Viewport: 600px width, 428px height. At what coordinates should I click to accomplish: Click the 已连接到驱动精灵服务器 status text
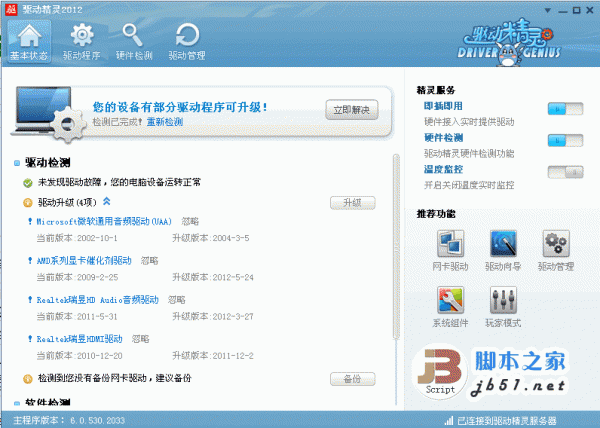click(507, 421)
